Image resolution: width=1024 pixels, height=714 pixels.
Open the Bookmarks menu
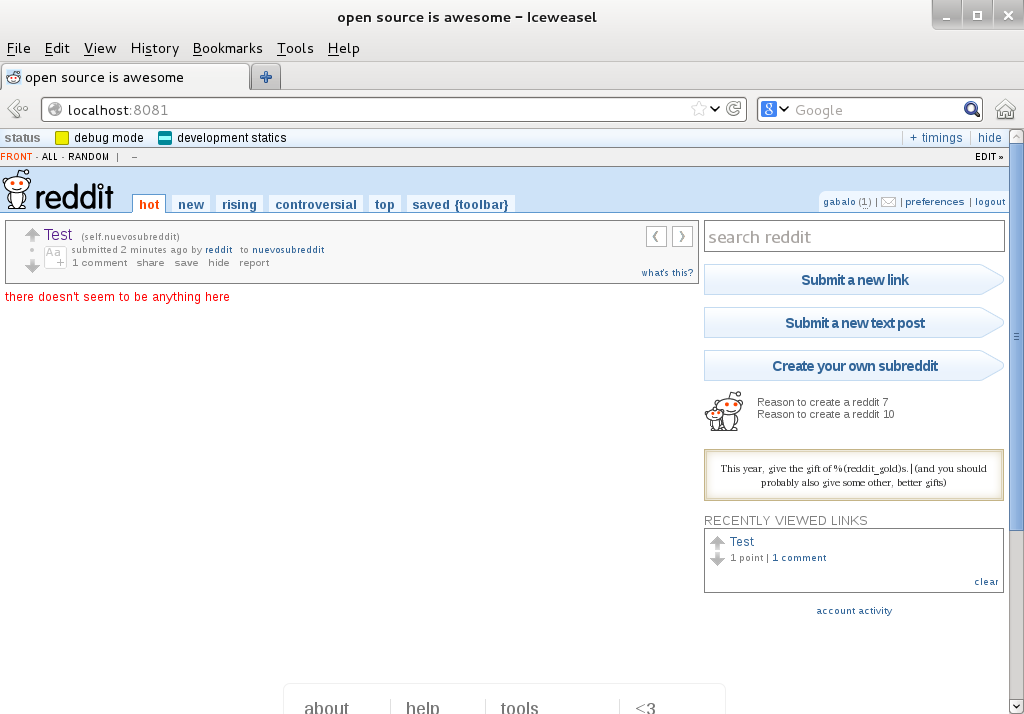point(227,48)
